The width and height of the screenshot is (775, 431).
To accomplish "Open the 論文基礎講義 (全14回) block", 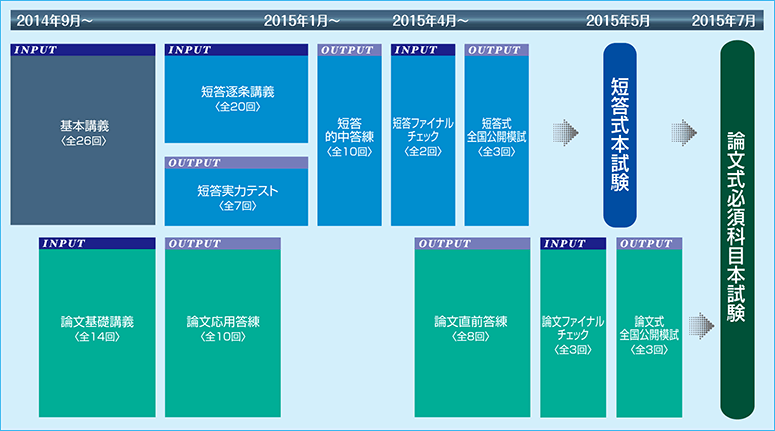I will tap(97, 332).
